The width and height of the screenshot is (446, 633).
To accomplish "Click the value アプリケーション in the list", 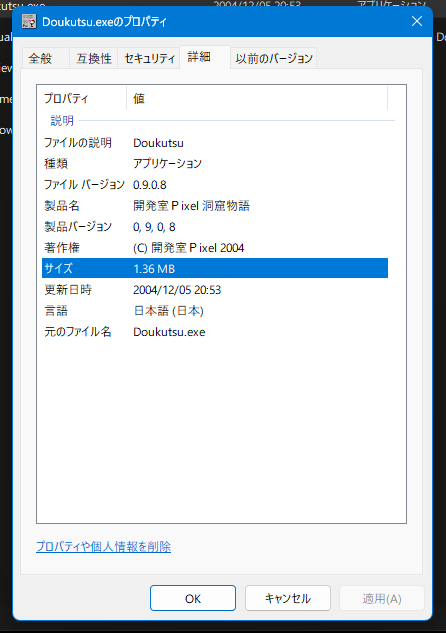I will [x=167, y=163].
